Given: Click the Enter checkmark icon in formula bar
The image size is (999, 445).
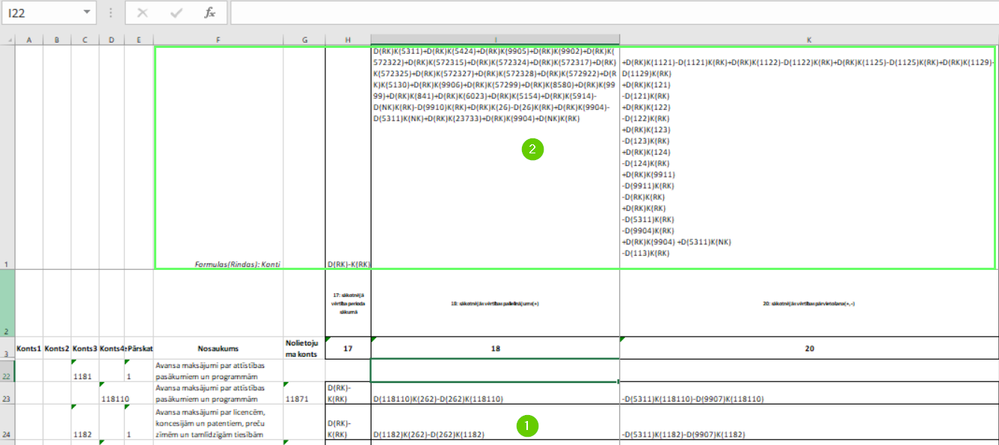Looking at the screenshot, I should [176, 13].
